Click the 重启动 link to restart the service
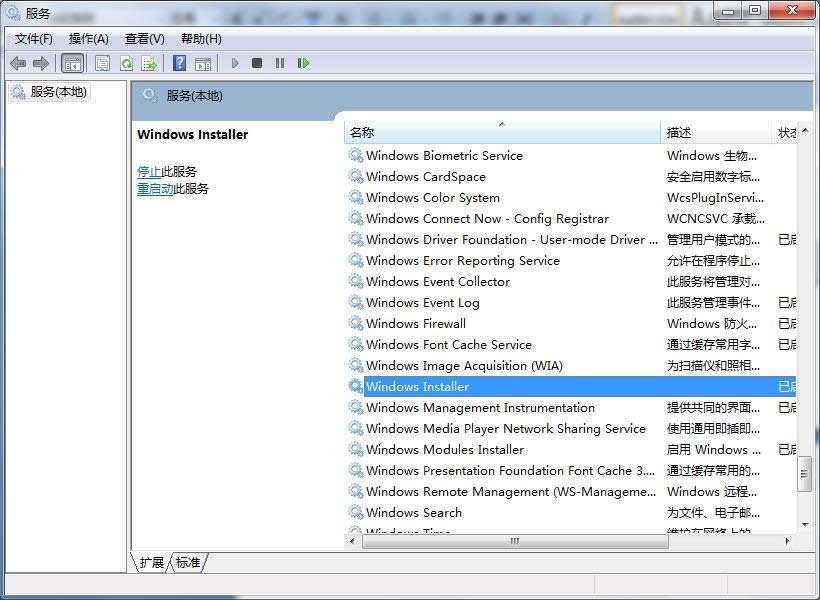The height and width of the screenshot is (600, 820). (x=156, y=187)
